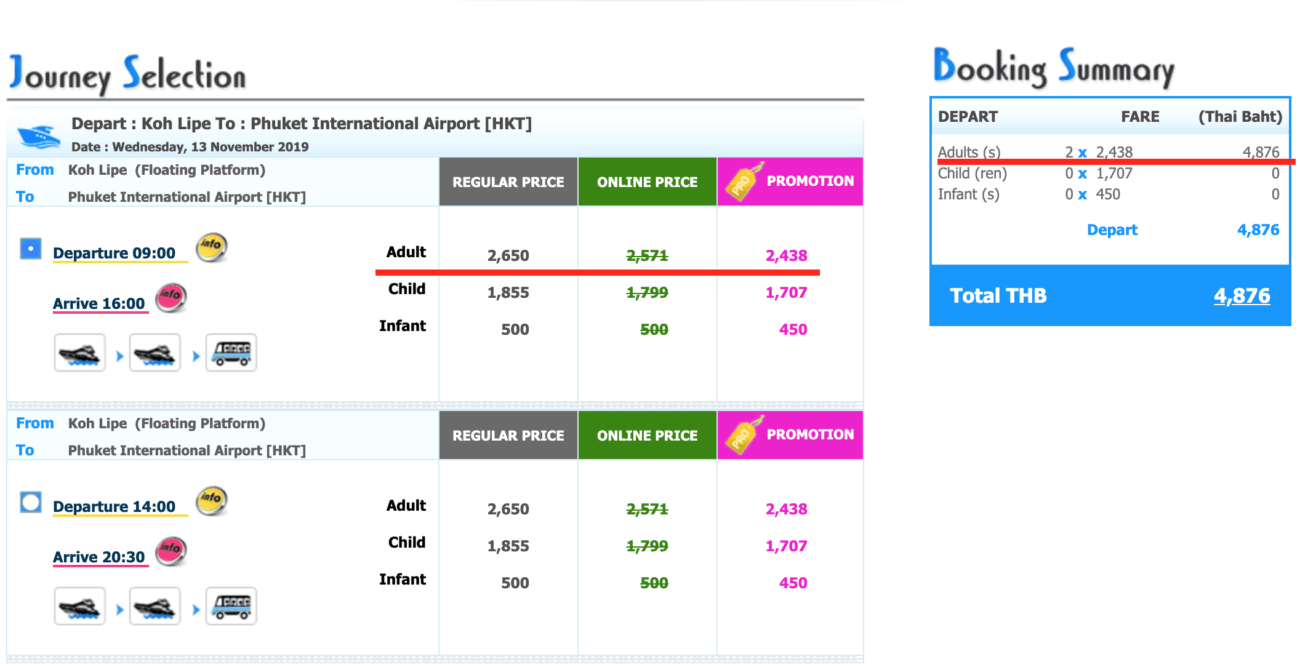Click first speedboat icon of the 14:00 journey
Screen dimensions: 1300x667
pos(80,606)
